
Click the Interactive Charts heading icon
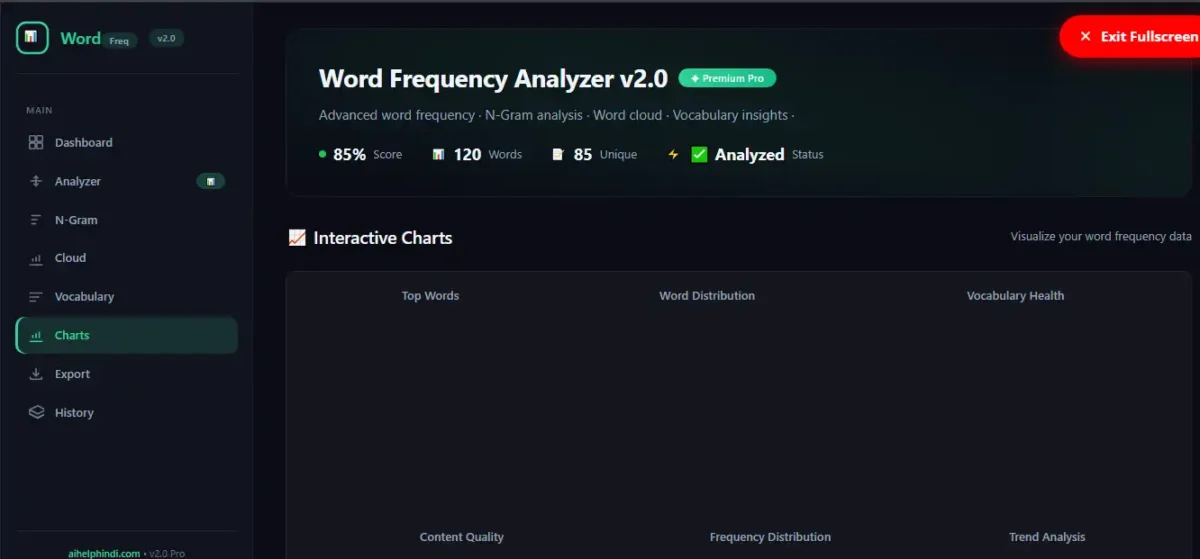pyautogui.click(x=297, y=238)
